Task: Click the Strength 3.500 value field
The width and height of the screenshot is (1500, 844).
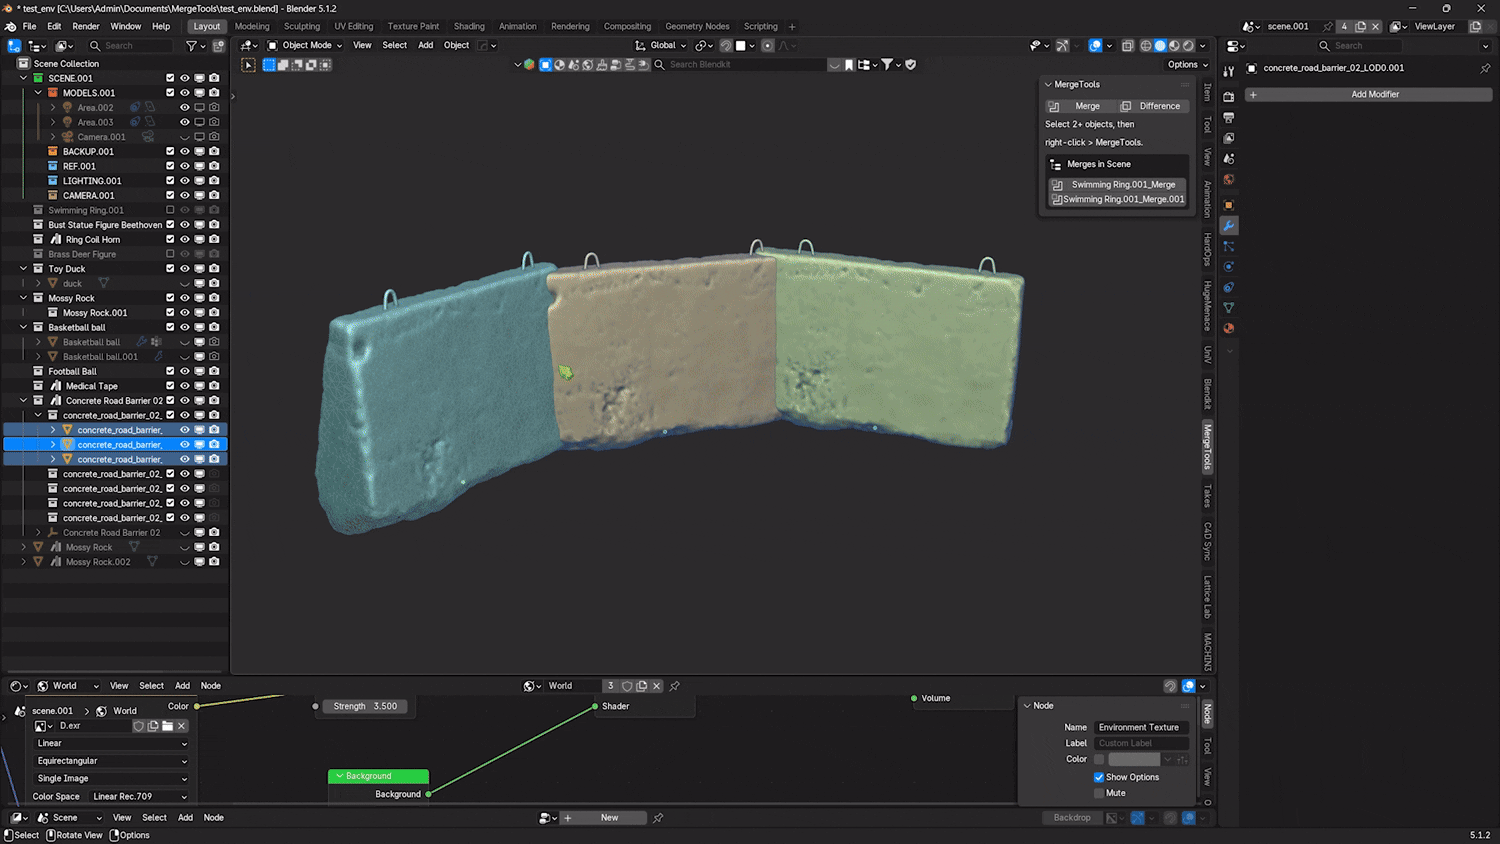Action: pos(366,706)
